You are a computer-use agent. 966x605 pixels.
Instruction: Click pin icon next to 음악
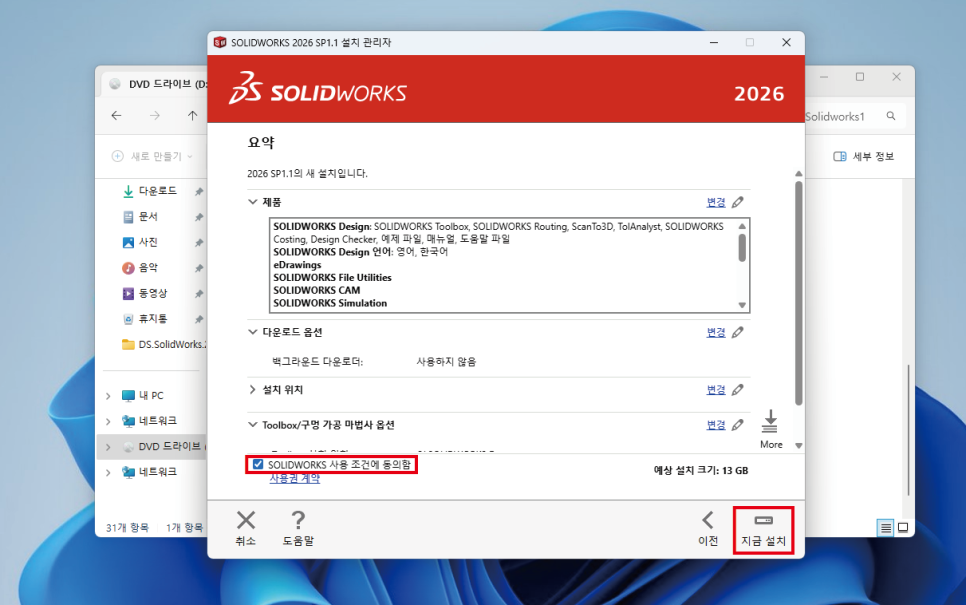click(199, 268)
